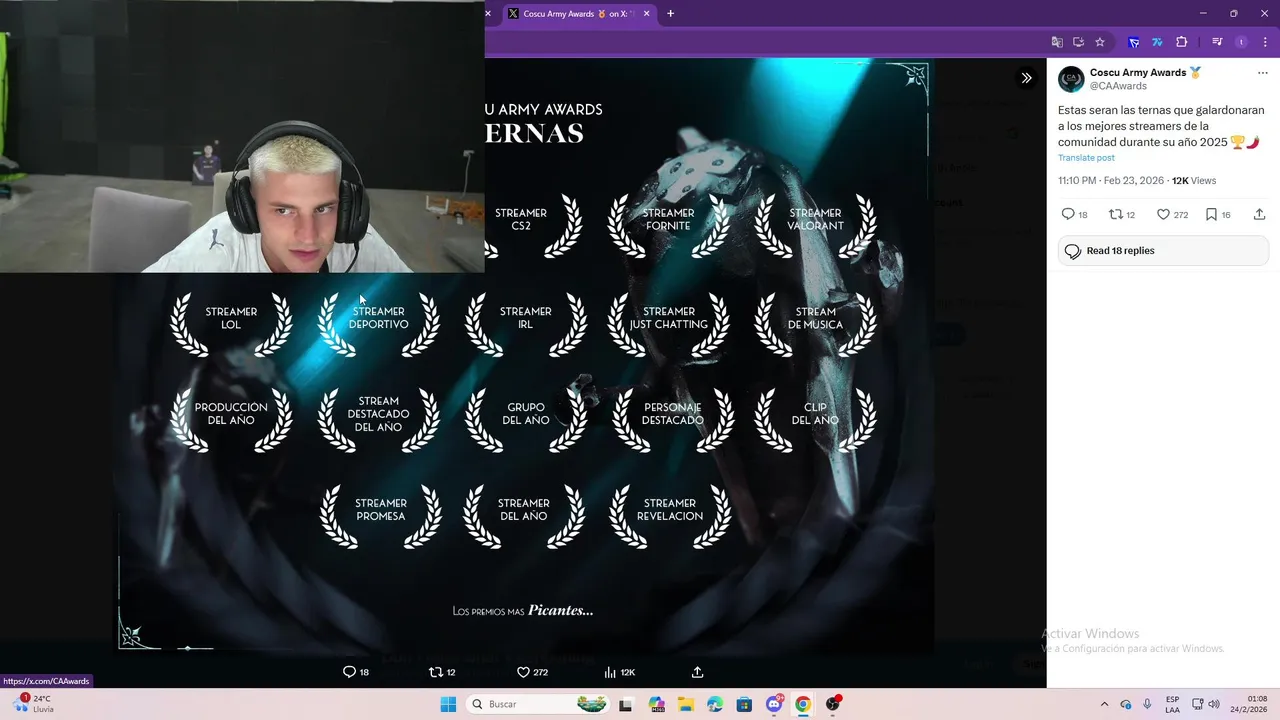
Task: Click the STREAMER DEL AÑO award badge
Action: 524,516
